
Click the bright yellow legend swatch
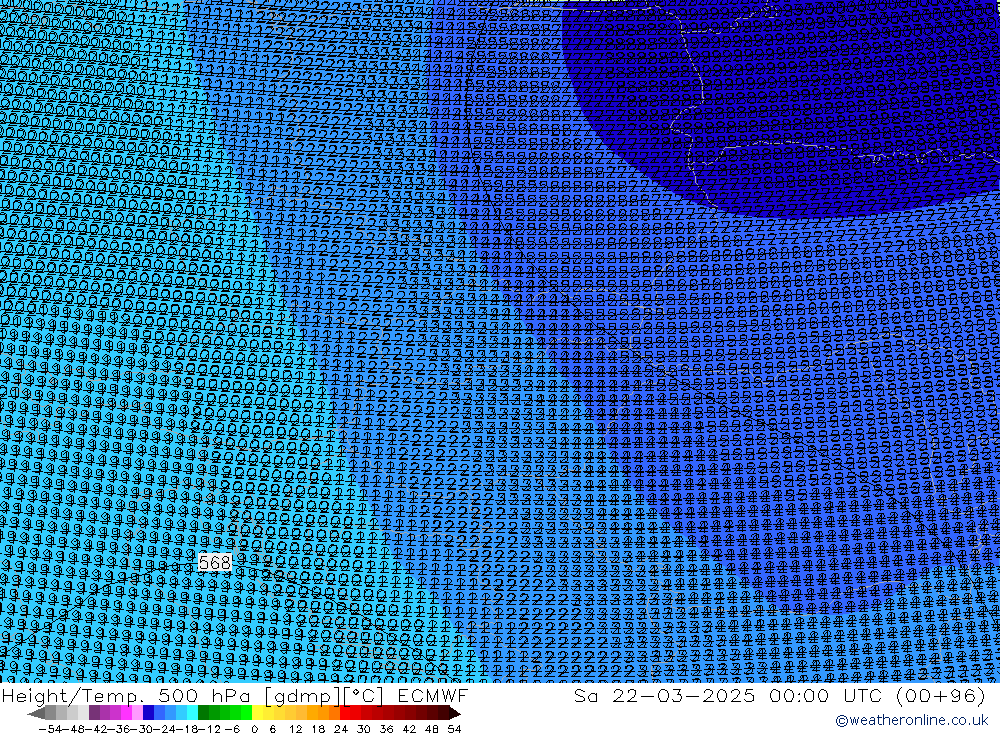click(258, 713)
